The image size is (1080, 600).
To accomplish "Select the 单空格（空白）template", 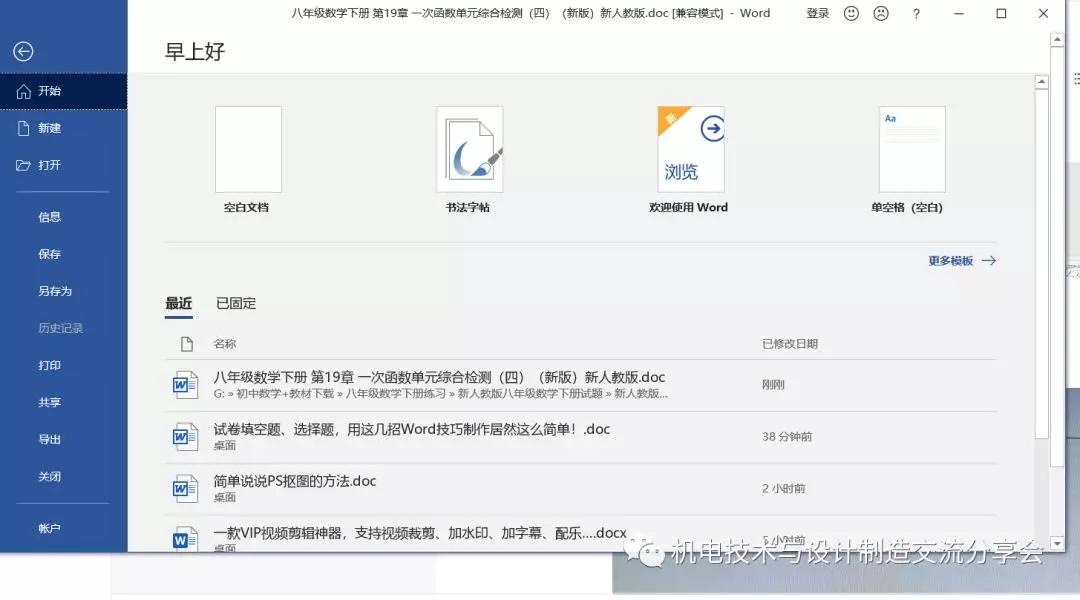I will (x=910, y=148).
